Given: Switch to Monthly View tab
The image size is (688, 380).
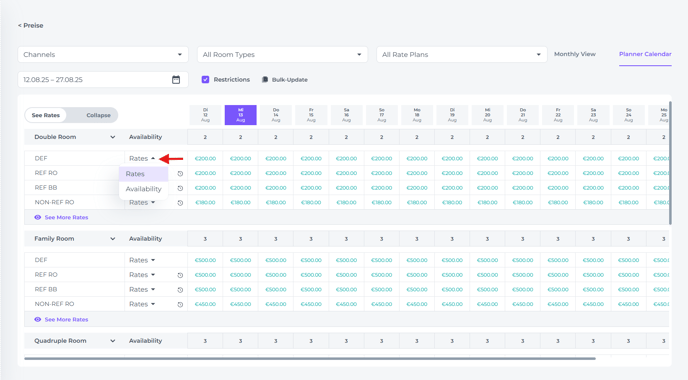Looking at the screenshot, I should click(x=575, y=54).
